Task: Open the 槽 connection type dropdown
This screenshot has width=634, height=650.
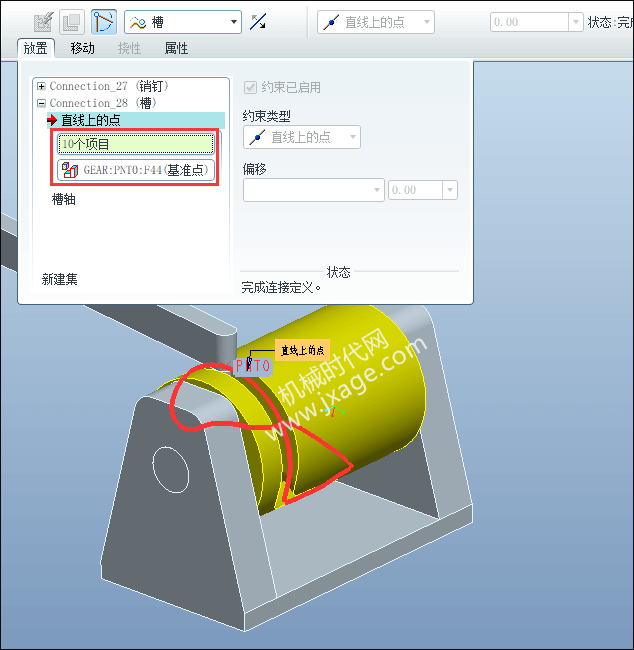Action: 183,22
